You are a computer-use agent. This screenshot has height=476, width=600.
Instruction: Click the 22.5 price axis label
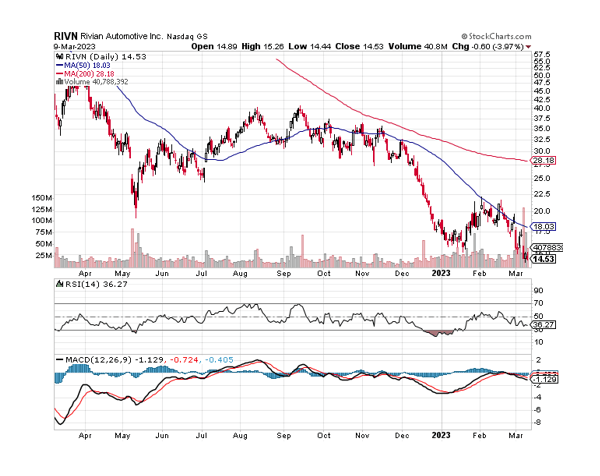[542, 194]
